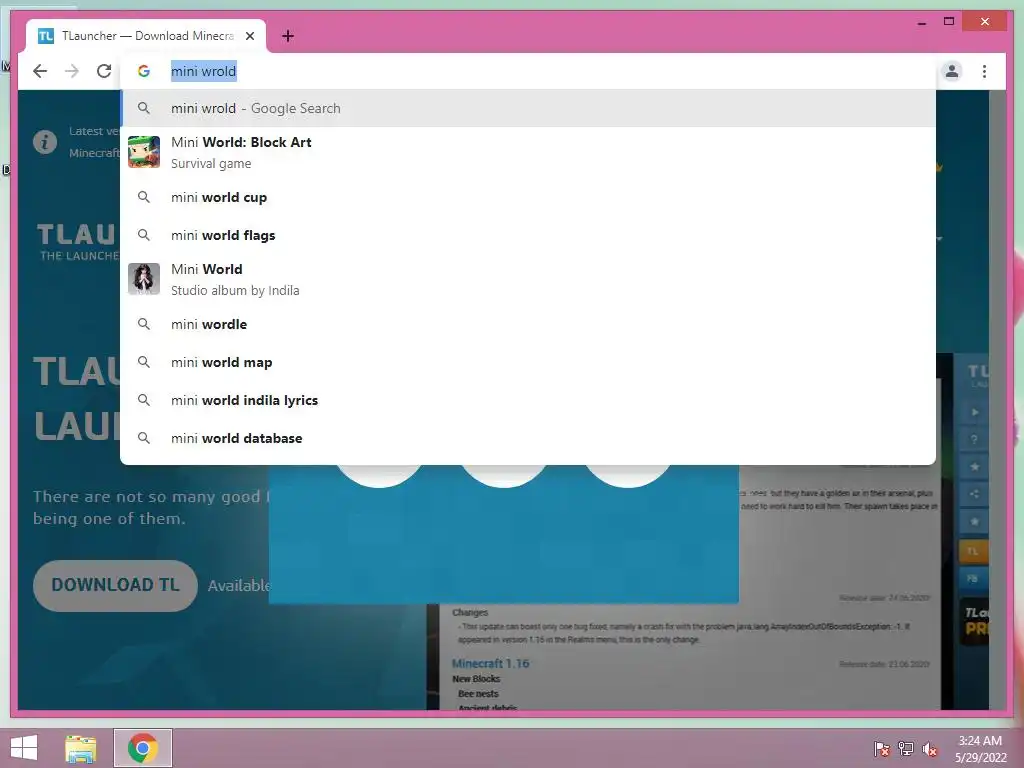Click search icon beside 'mini world cup'
This screenshot has height=768, width=1024.
144,197
